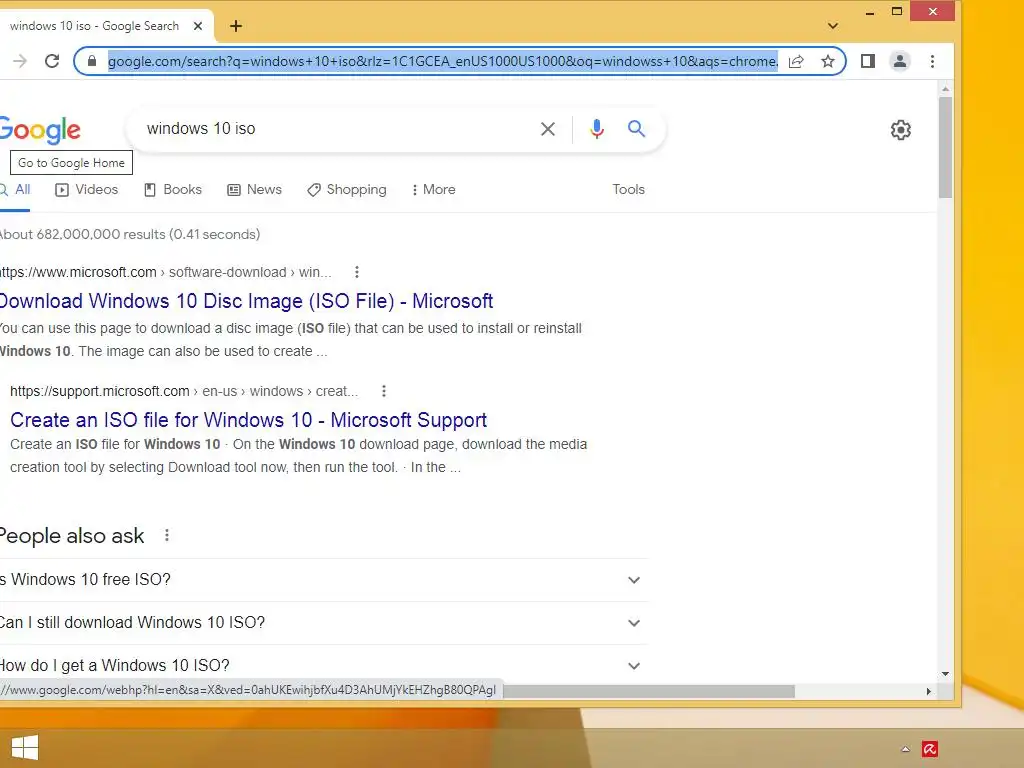Click the www.microsoft.com URL breadcrumb
Image resolution: width=1024 pixels, height=768 pixels.
[165, 272]
